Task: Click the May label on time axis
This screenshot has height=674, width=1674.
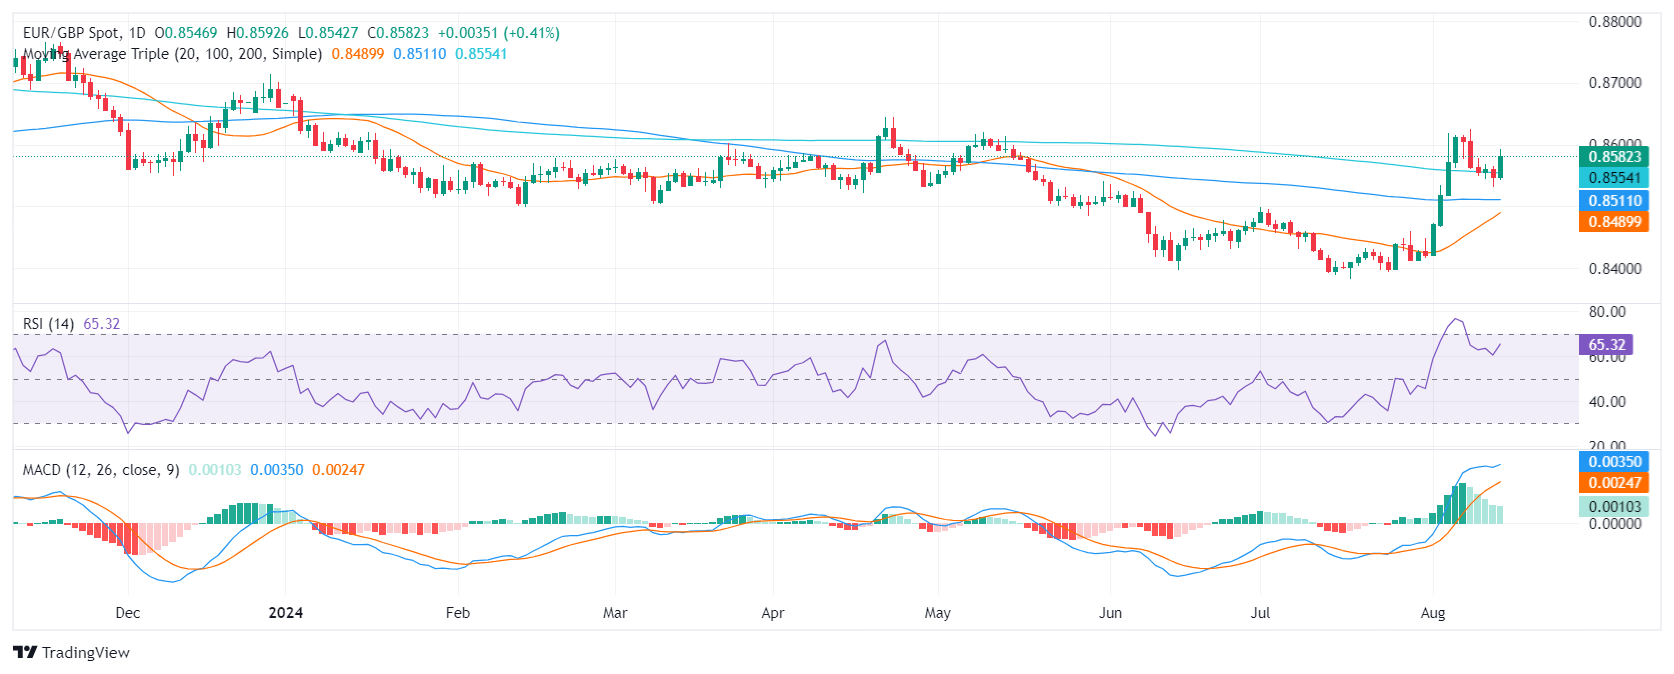Action: [938, 613]
